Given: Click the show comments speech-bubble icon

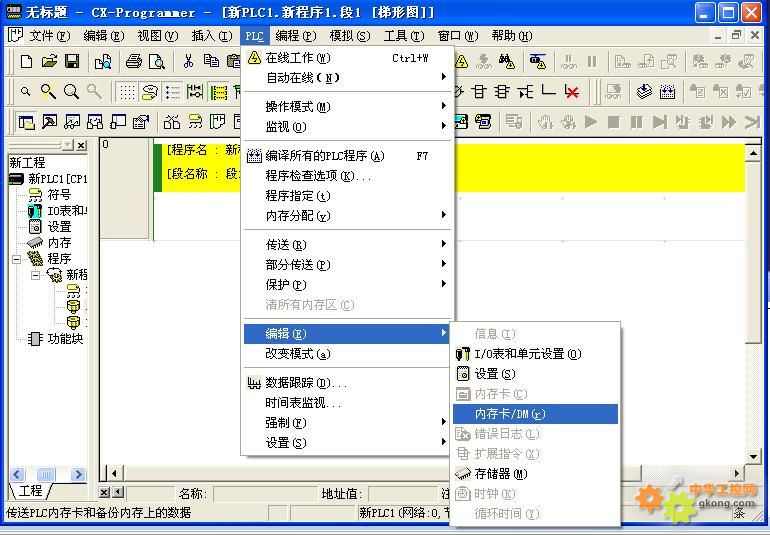Looking at the screenshot, I should pyautogui.click(x=150, y=92).
